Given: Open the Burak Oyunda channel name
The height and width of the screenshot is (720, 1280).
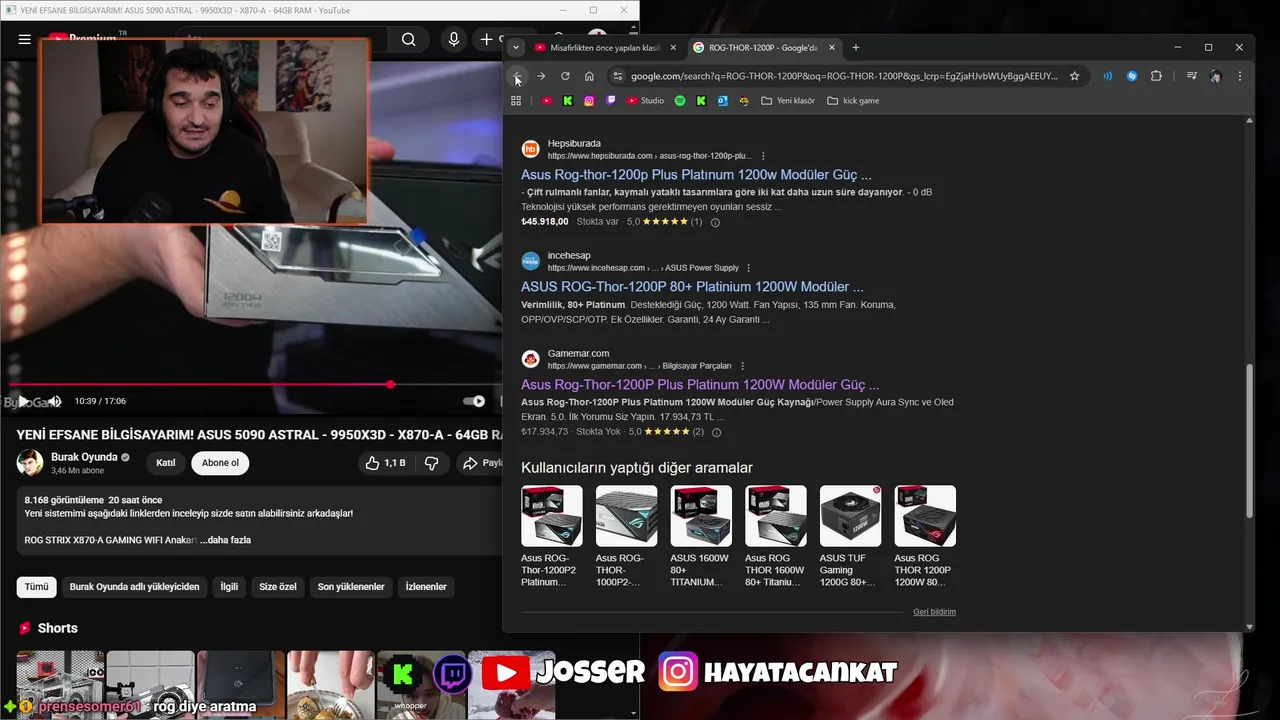Looking at the screenshot, I should 84,457.
